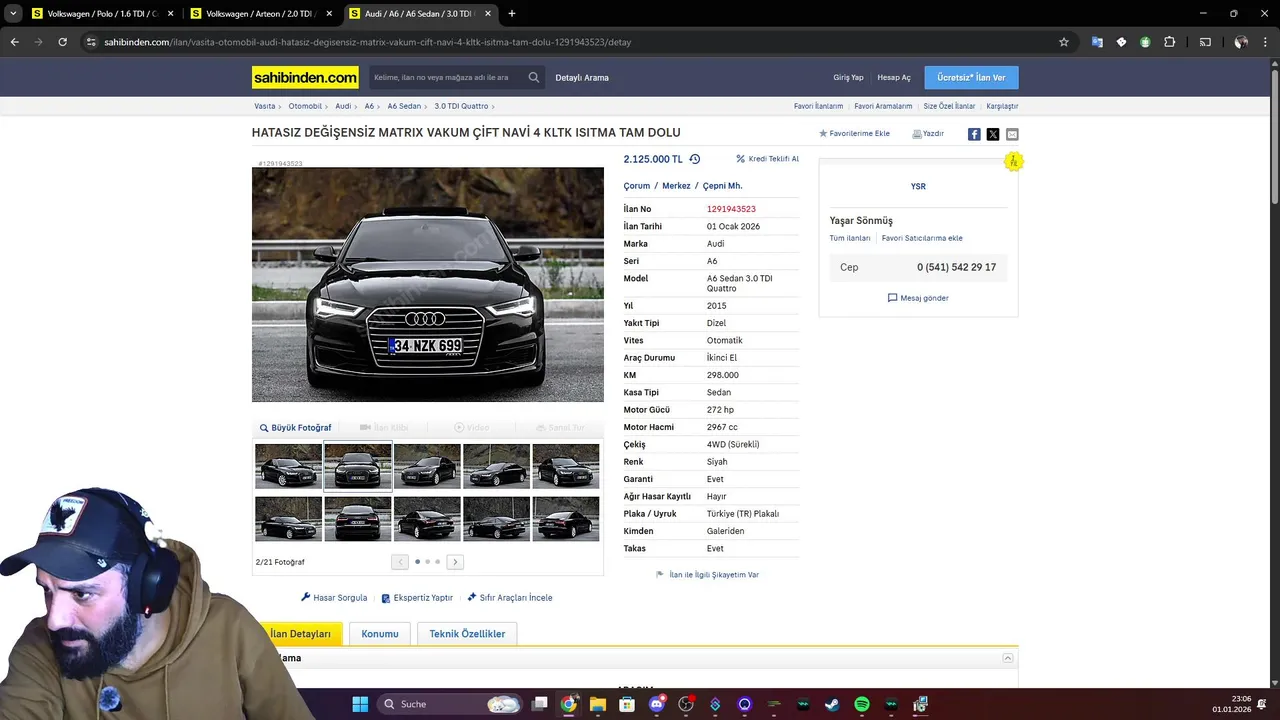Click the yellow seller badge icon
Image resolution: width=1280 pixels, height=720 pixels.
pyautogui.click(x=1014, y=161)
